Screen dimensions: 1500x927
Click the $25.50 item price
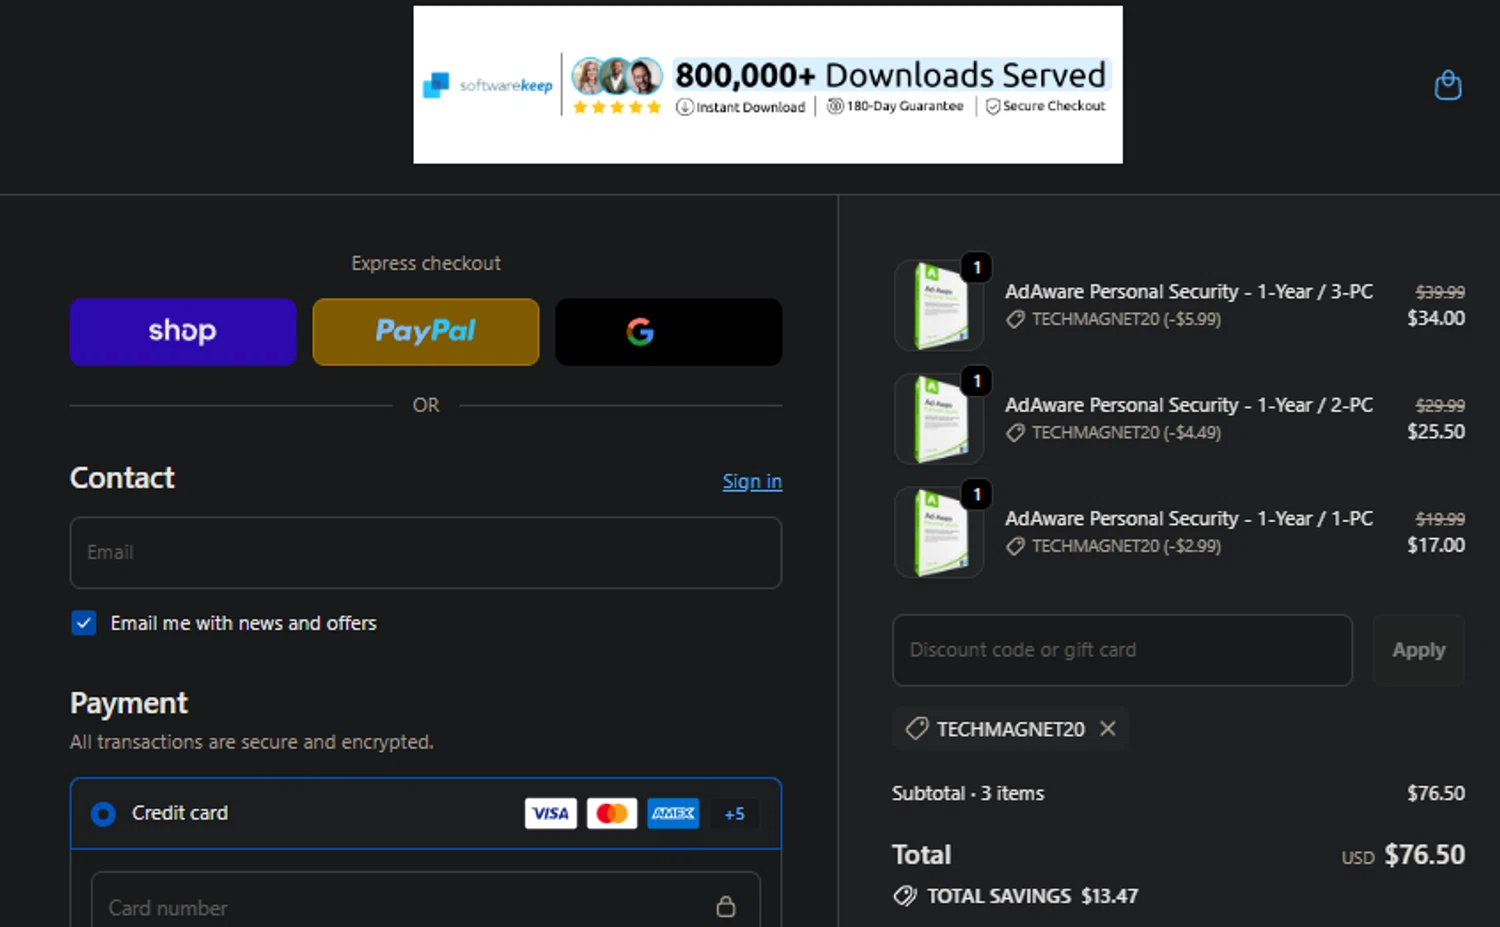point(1436,432)
